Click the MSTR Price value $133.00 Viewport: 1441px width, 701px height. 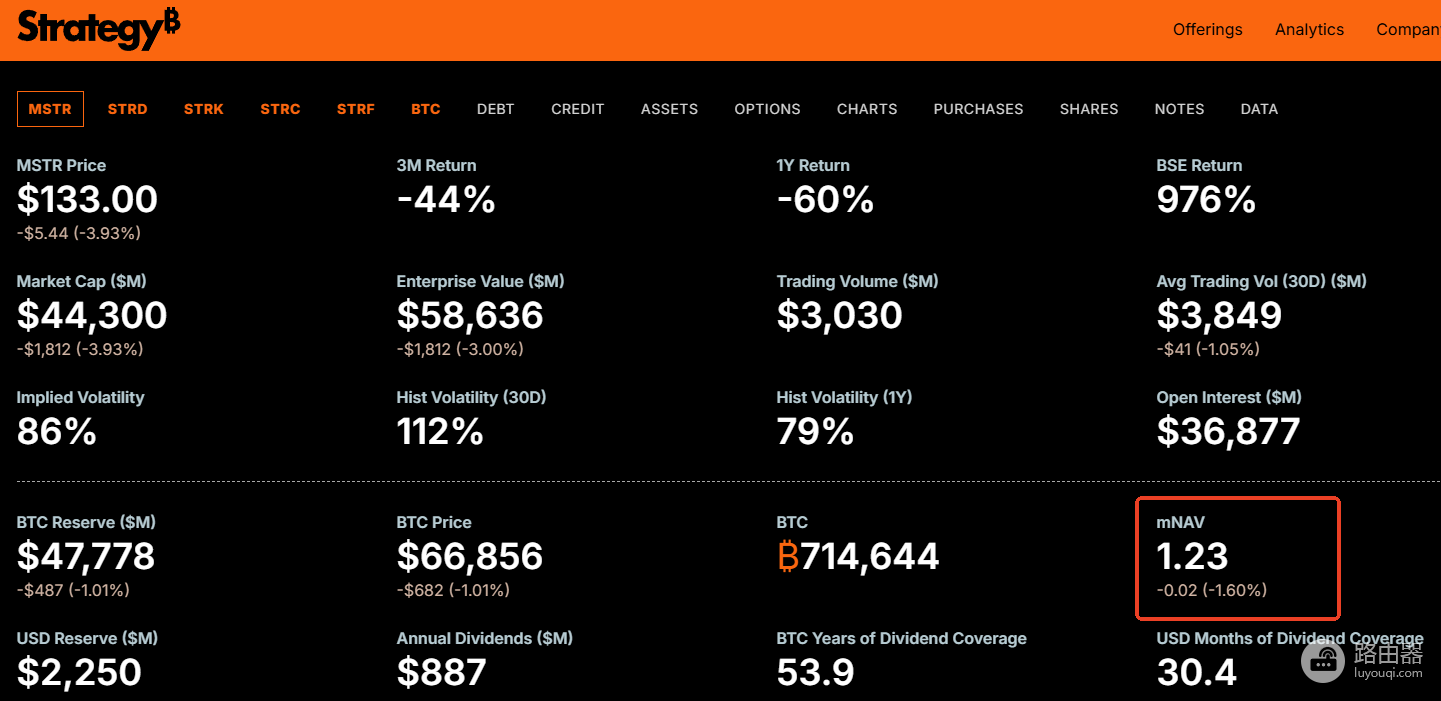[88, 200]
